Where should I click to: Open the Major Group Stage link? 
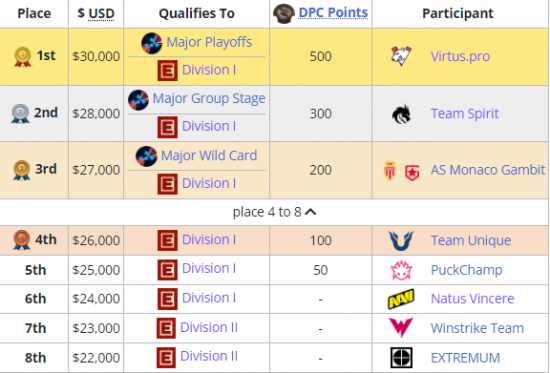click(x=209, y=98)
